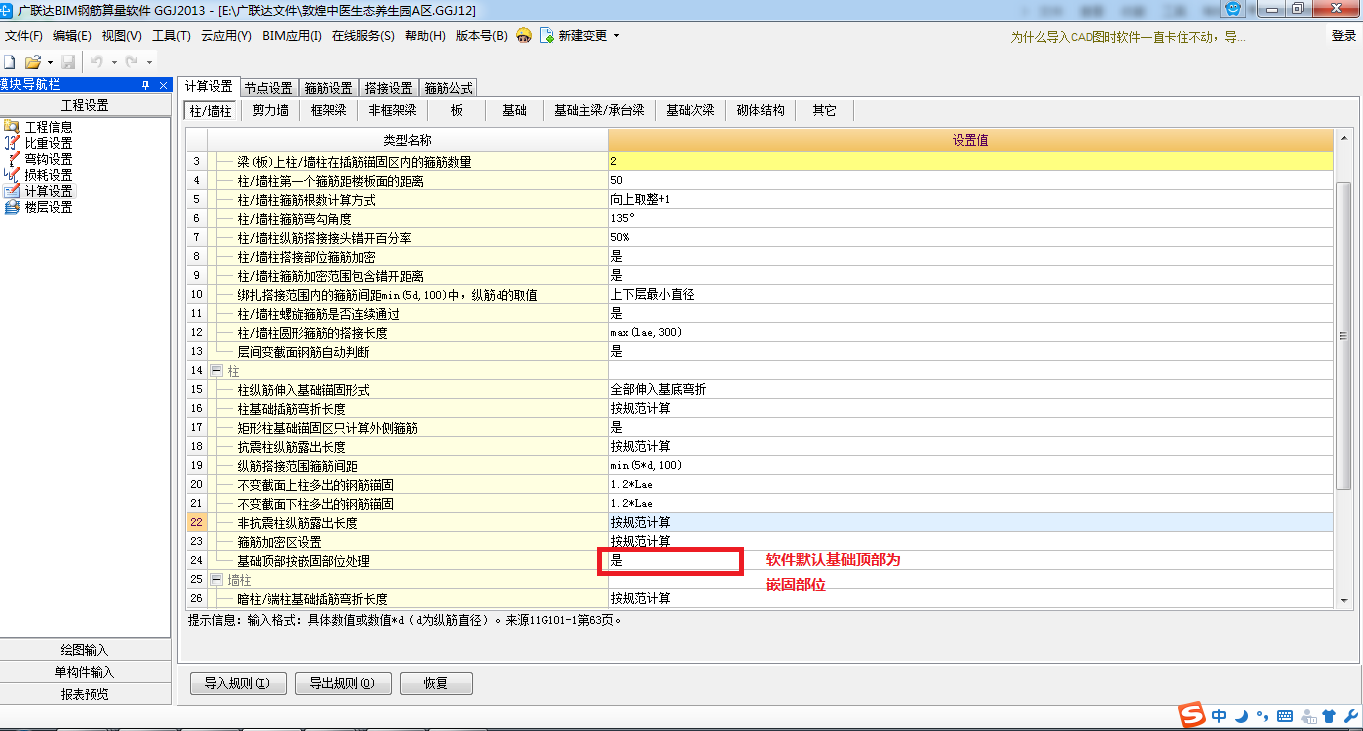Click the hard-hat worker icon in menu bar

point(524,36)
